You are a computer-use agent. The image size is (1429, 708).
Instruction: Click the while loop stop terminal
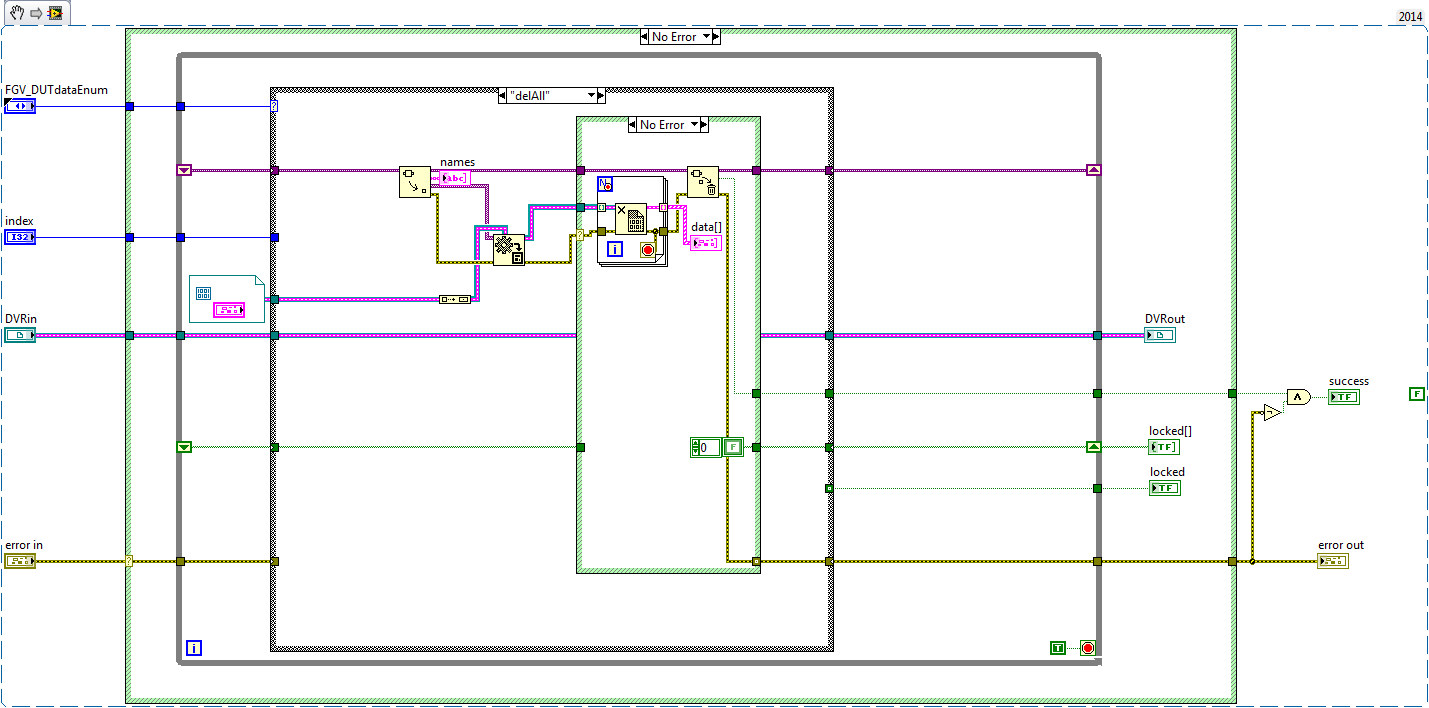[1088, 648]
